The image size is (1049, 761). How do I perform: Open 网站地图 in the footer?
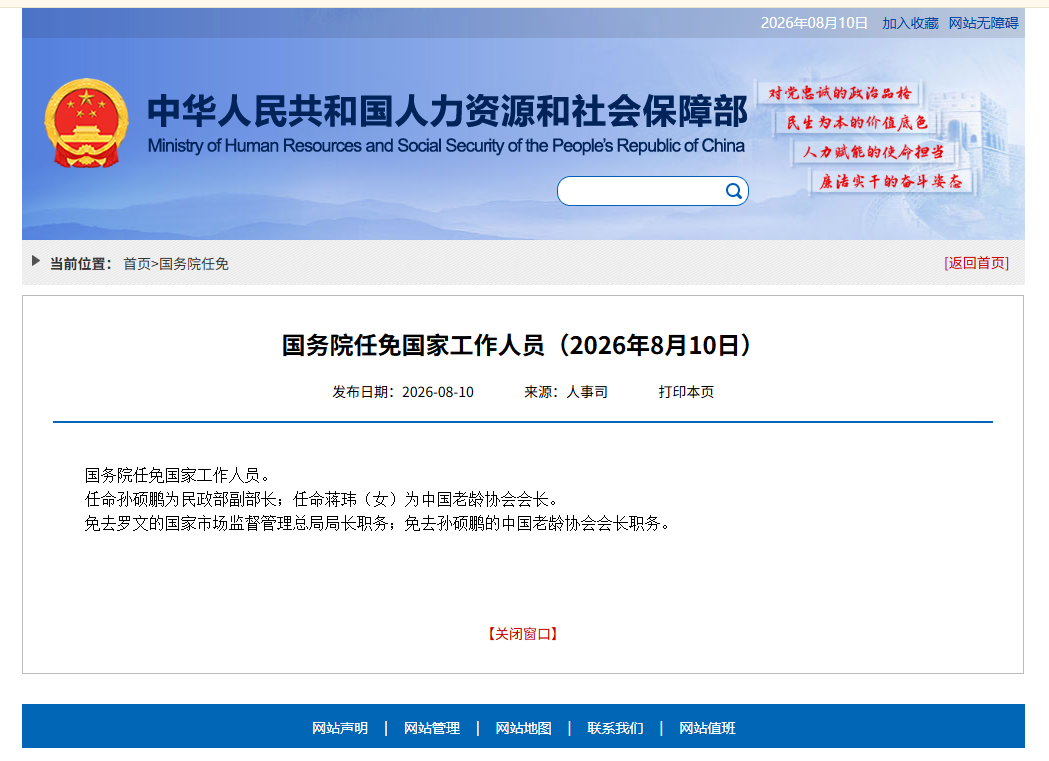(523, 728)
